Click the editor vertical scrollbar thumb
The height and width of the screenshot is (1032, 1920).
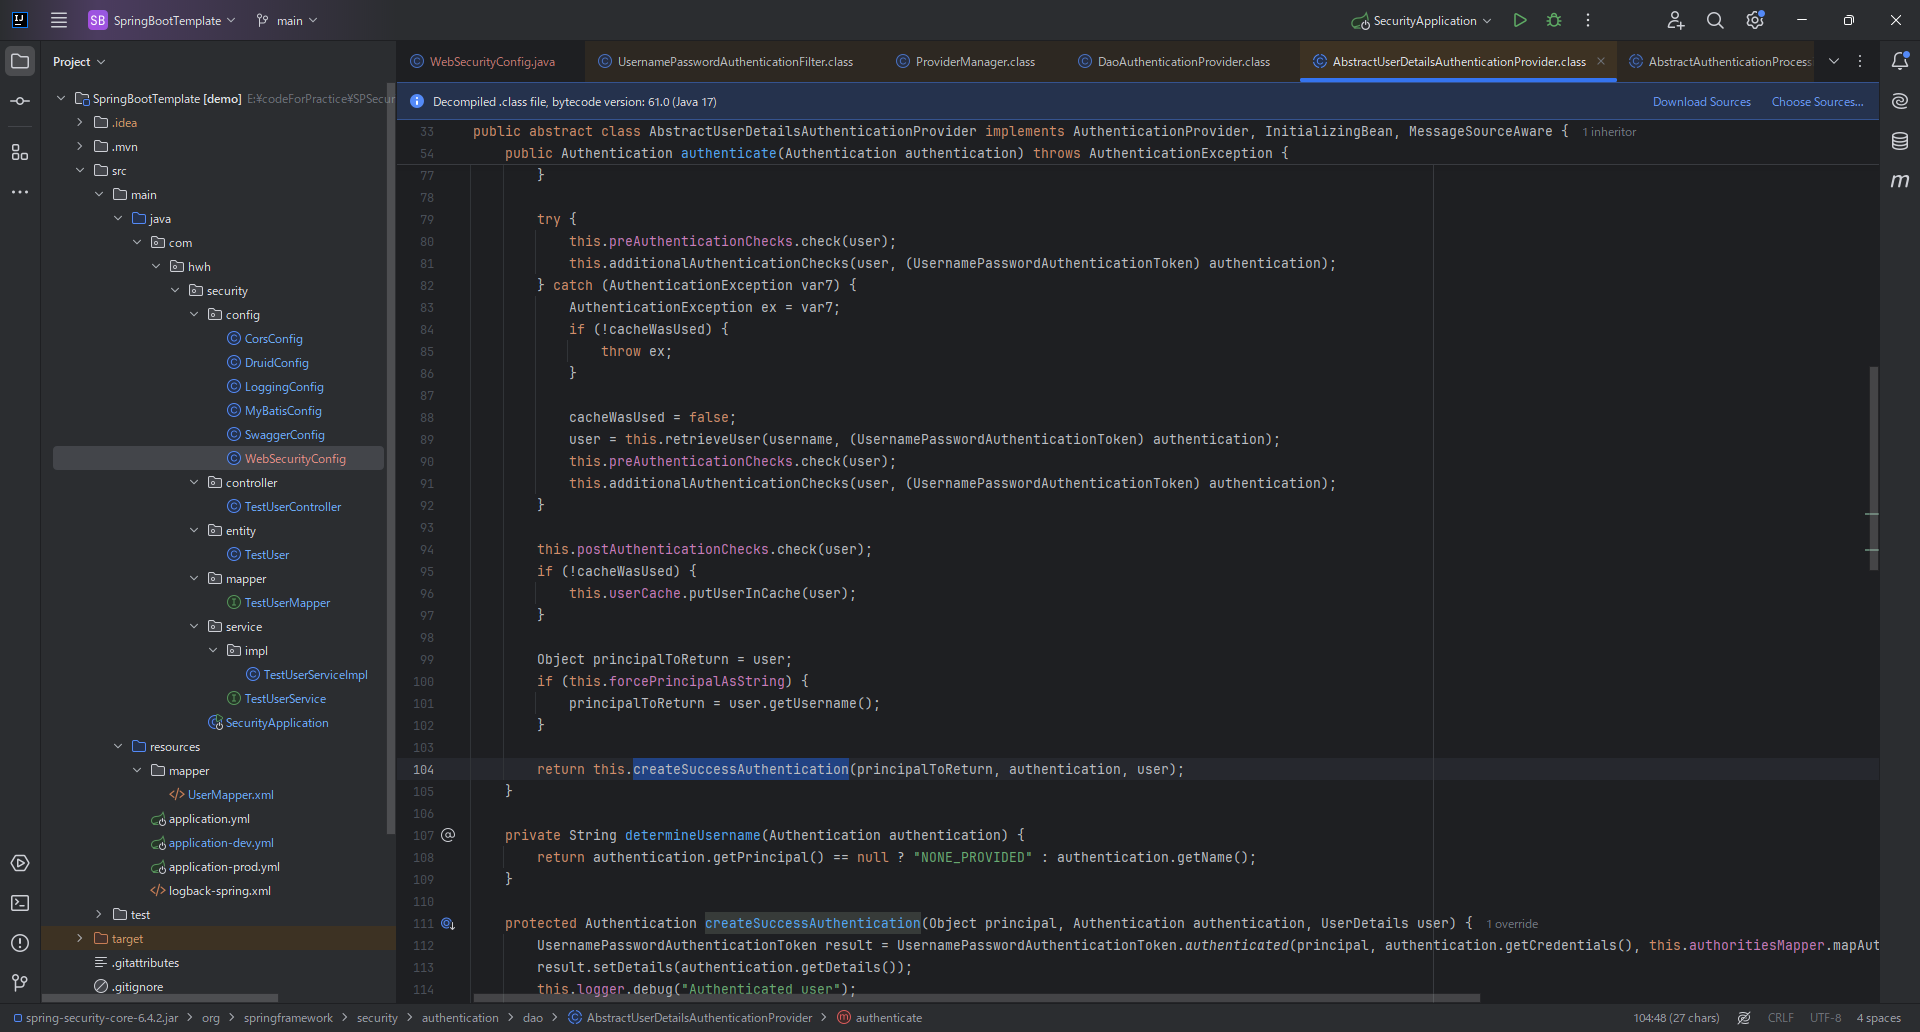[1873, 468]
